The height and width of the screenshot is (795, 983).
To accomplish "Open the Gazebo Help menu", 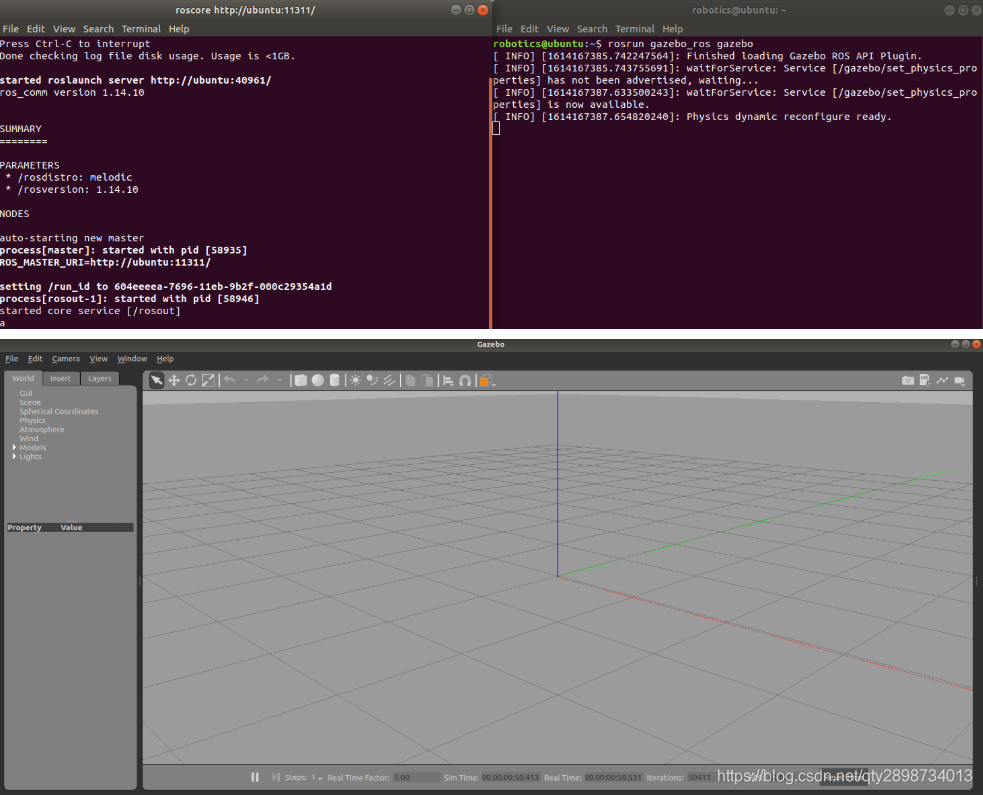I will [x=165, y=359].
